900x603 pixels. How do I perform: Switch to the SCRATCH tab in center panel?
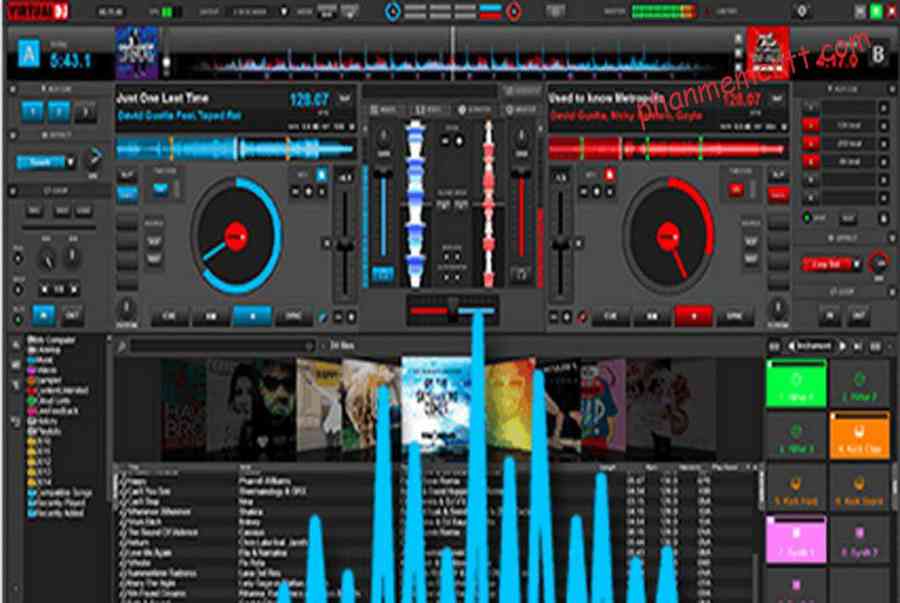click(x=475, y=109)
